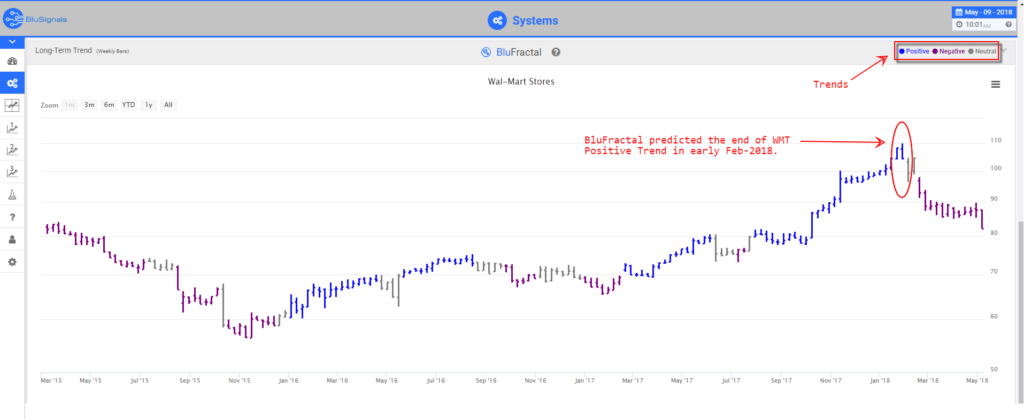
Task: Open the settings gear in sidebar
Action: (12, 262)
